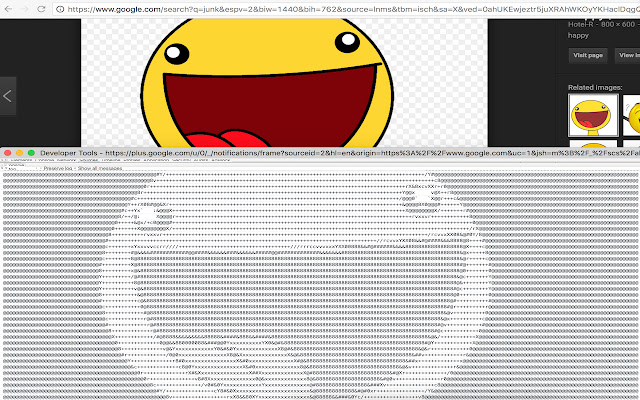Click the large smiley face preview image
The height and width of the screenshot is (400, 640).
pos(284,83)
